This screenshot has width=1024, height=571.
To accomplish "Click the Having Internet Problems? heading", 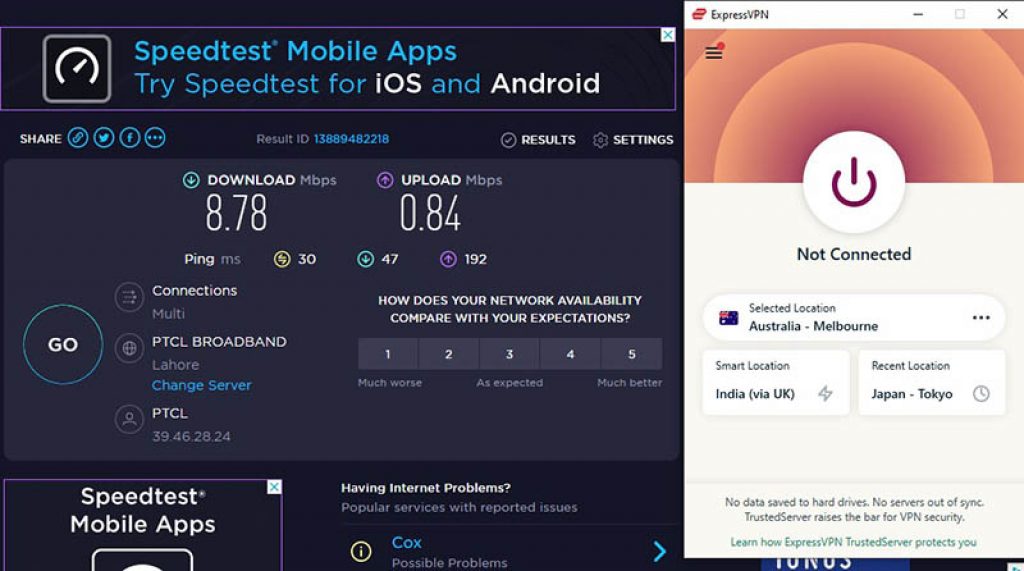I will (x=426, y=488).
